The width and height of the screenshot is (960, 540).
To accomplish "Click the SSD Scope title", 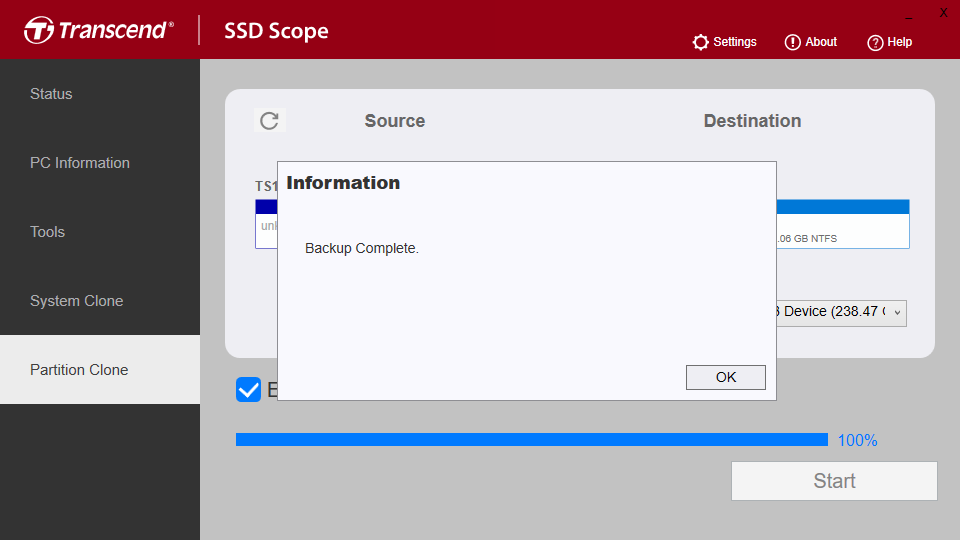I will [276, 31].
